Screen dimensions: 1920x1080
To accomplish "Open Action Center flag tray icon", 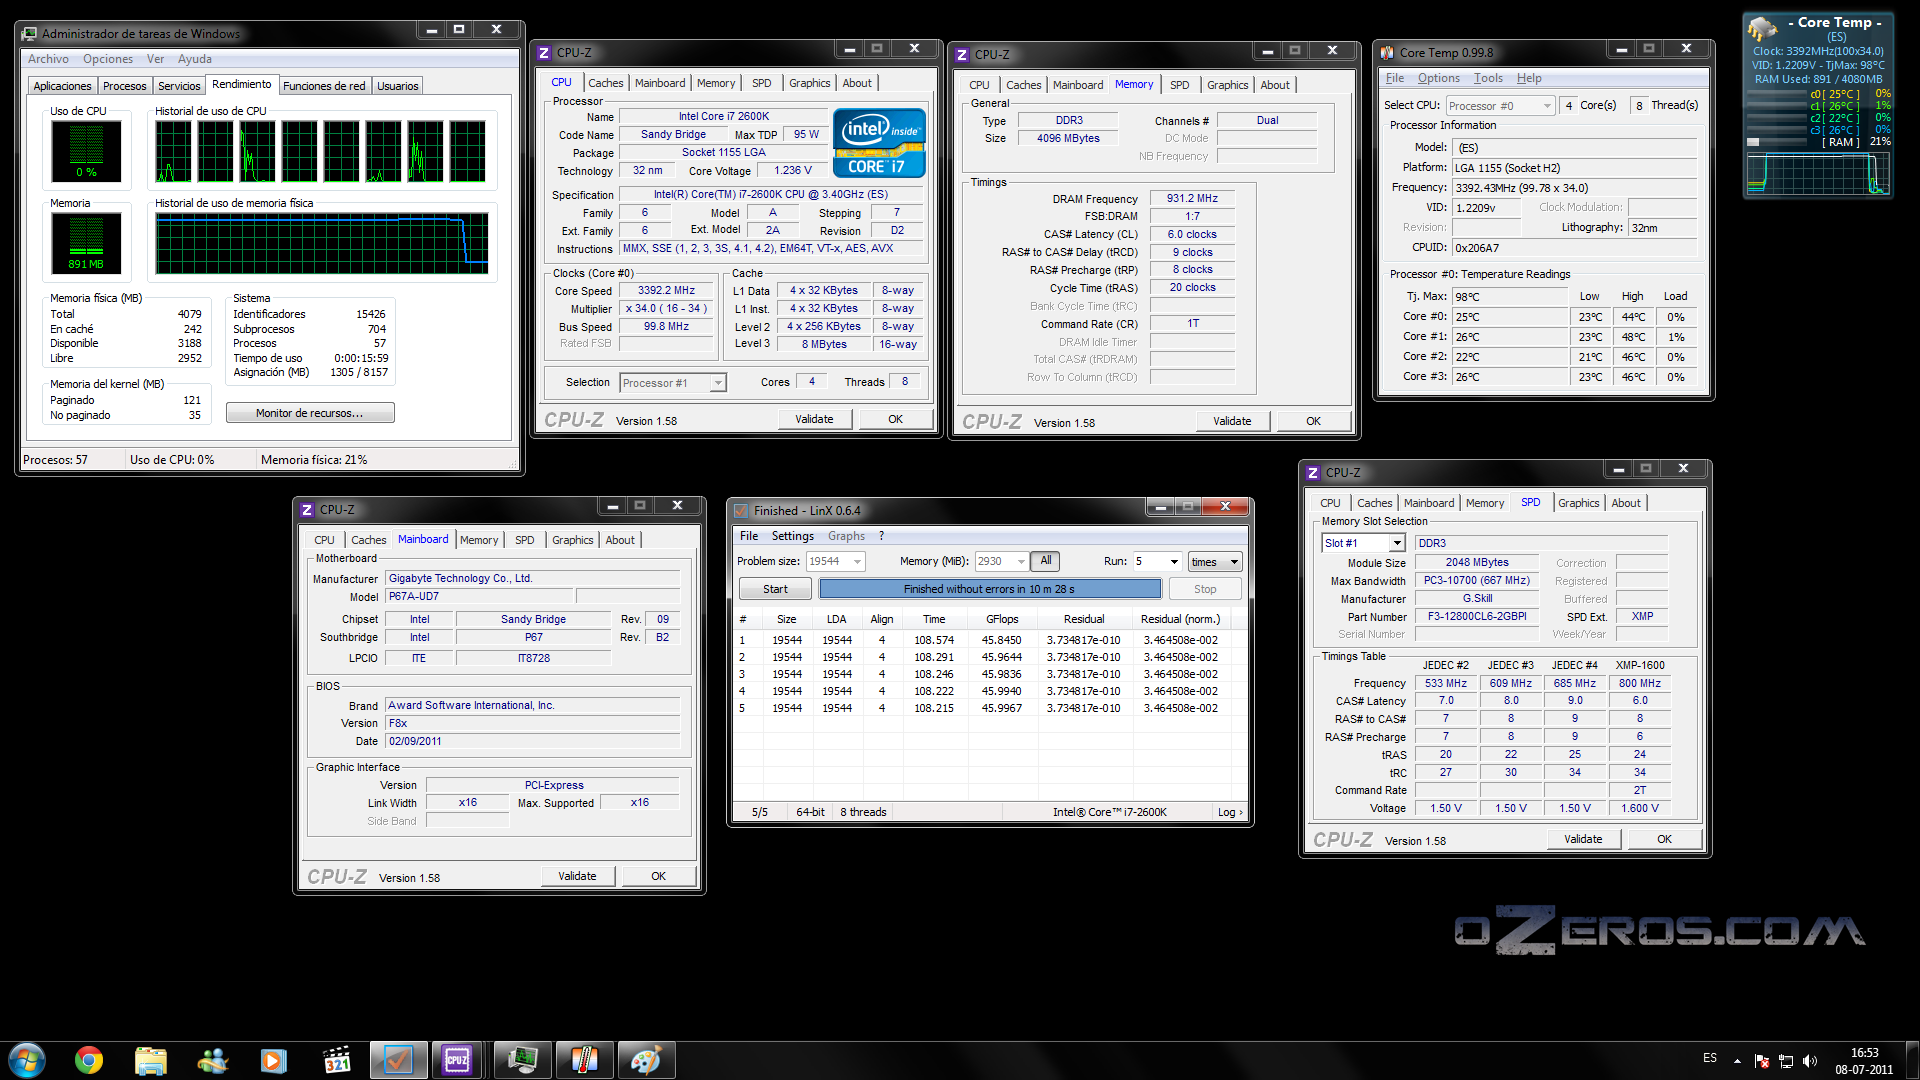I will 1761,1061.
